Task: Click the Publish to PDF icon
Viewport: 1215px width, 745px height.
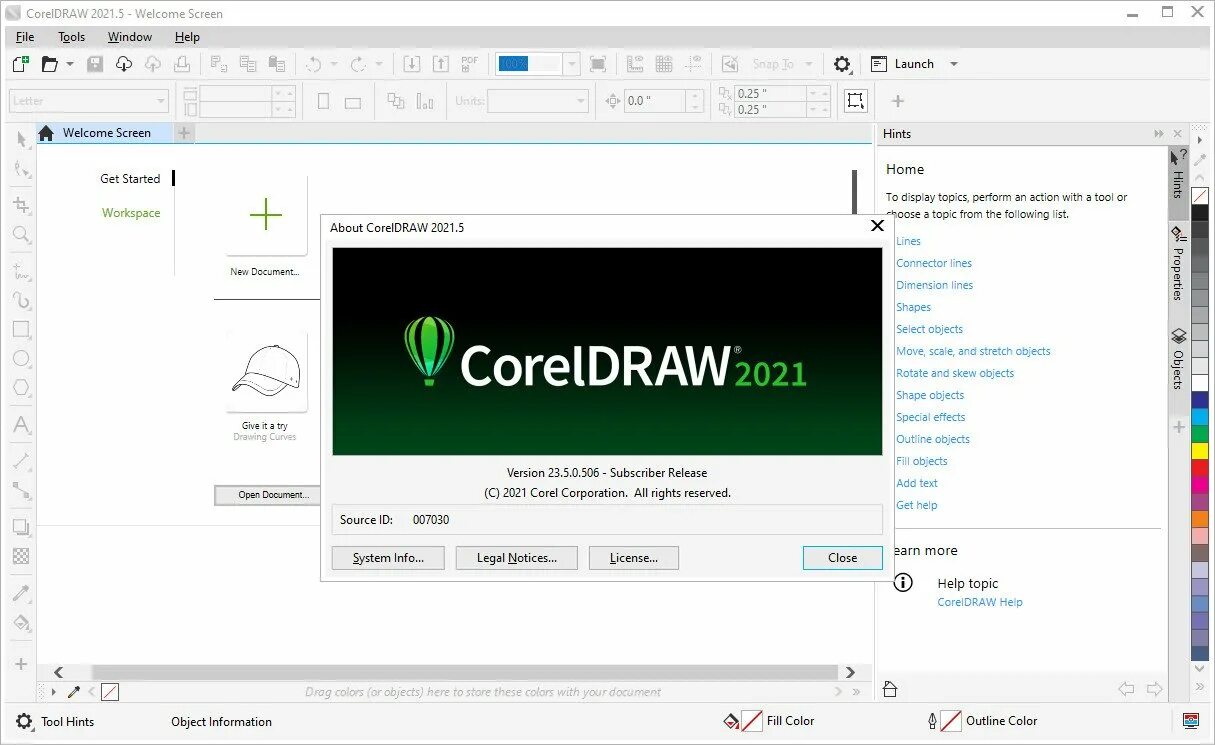Action: (x=469, y=64)
